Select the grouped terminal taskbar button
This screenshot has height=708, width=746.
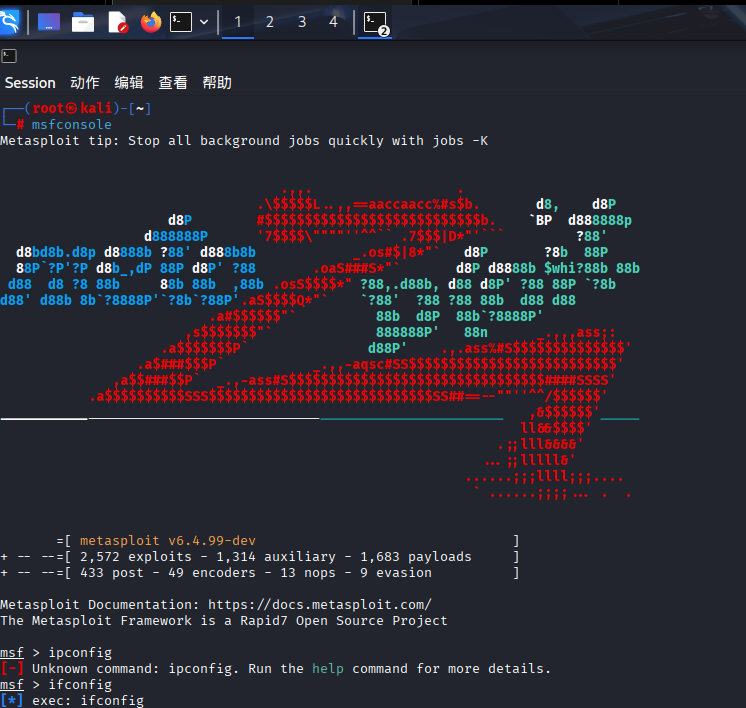coord(375,23)
